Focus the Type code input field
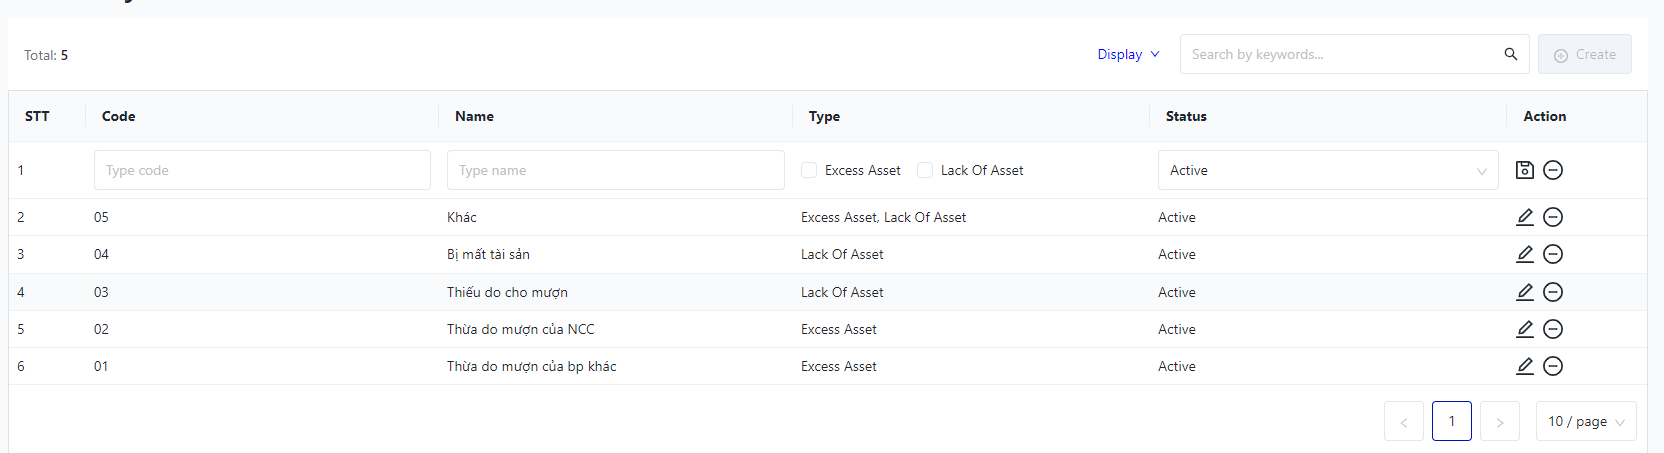 262,170
